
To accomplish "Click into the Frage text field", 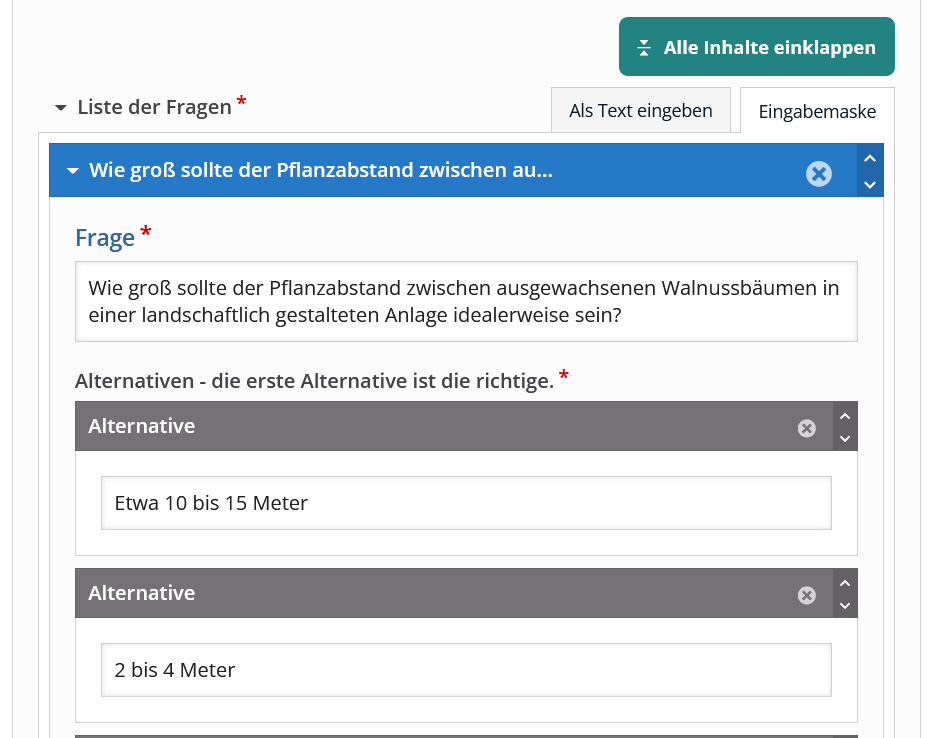I will point(465,301).
